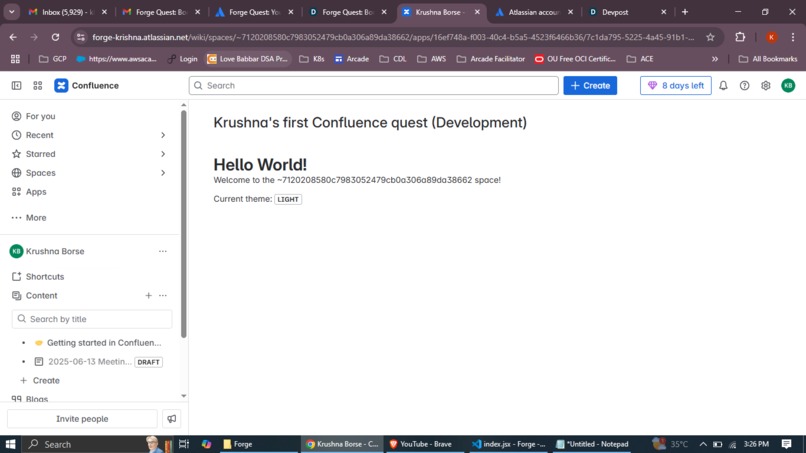
Task: Expand the Starred menu chevron
Action: (x=163, y=154)
